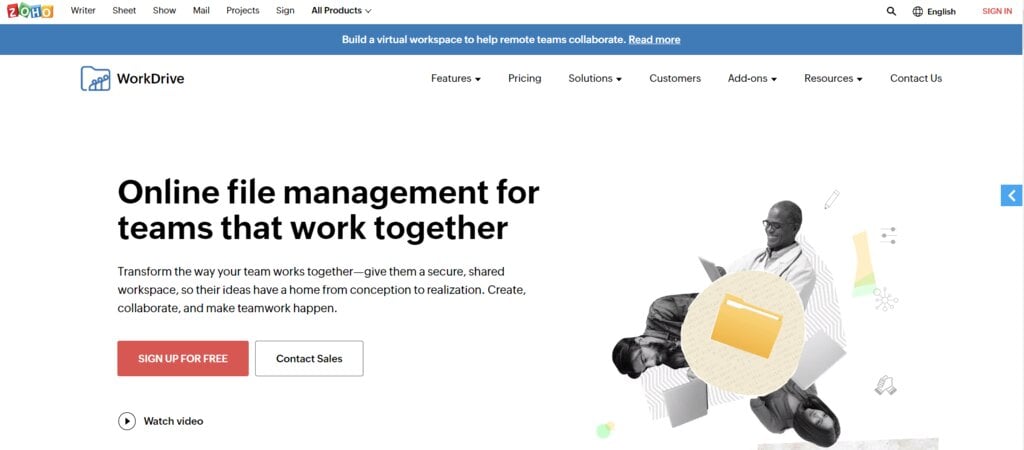This screenshot has height=450, width=1024.
Task: Click the WorkDrive brand name
Action: (x=150, y=79)
